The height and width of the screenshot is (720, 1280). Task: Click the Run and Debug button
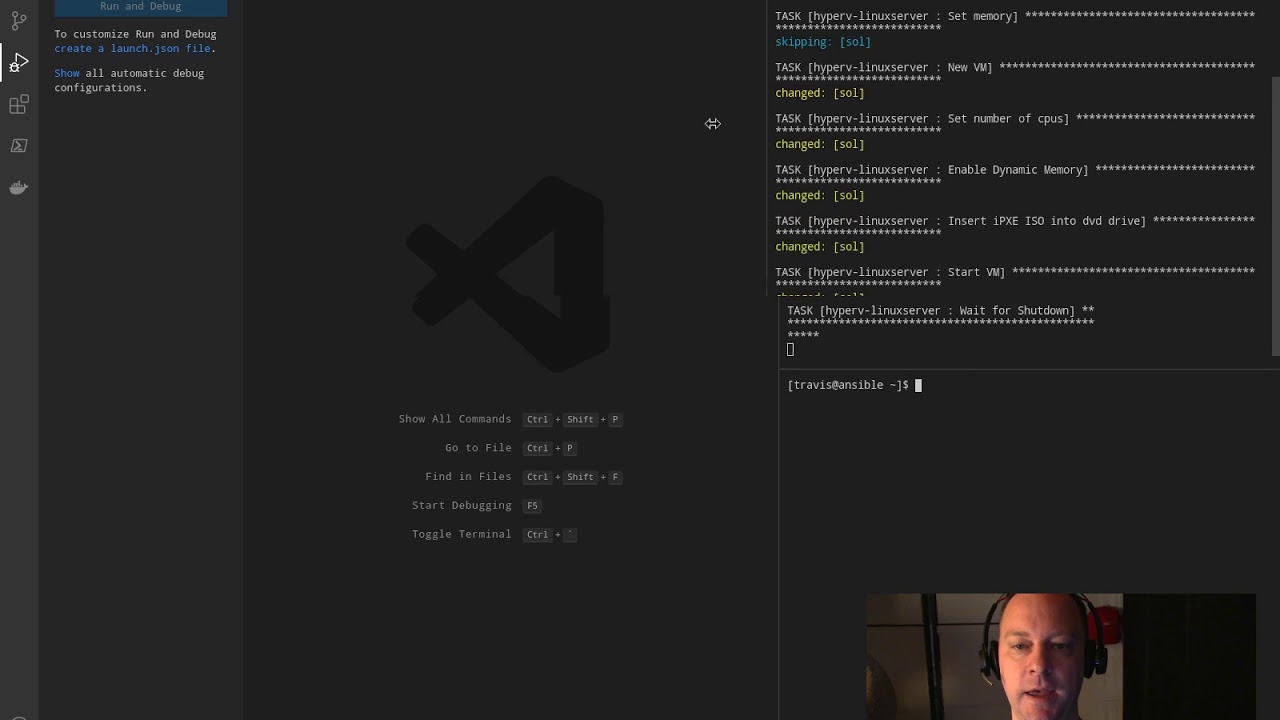coord(141,7)
